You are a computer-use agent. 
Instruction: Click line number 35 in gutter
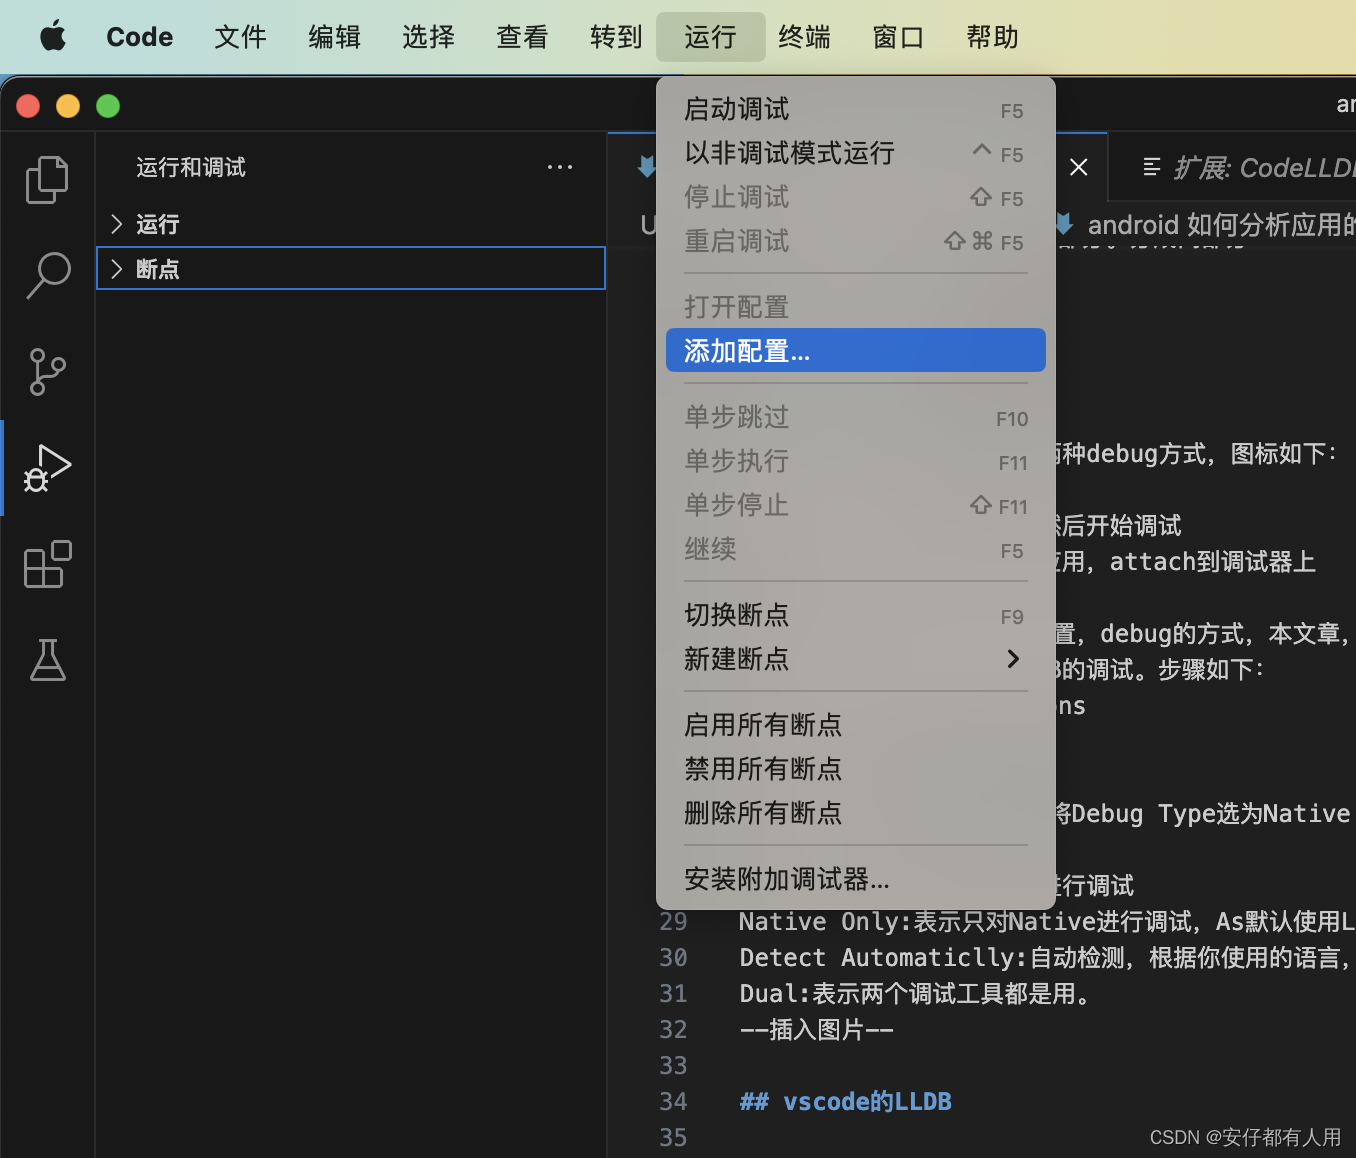[x=673, y=1138]
